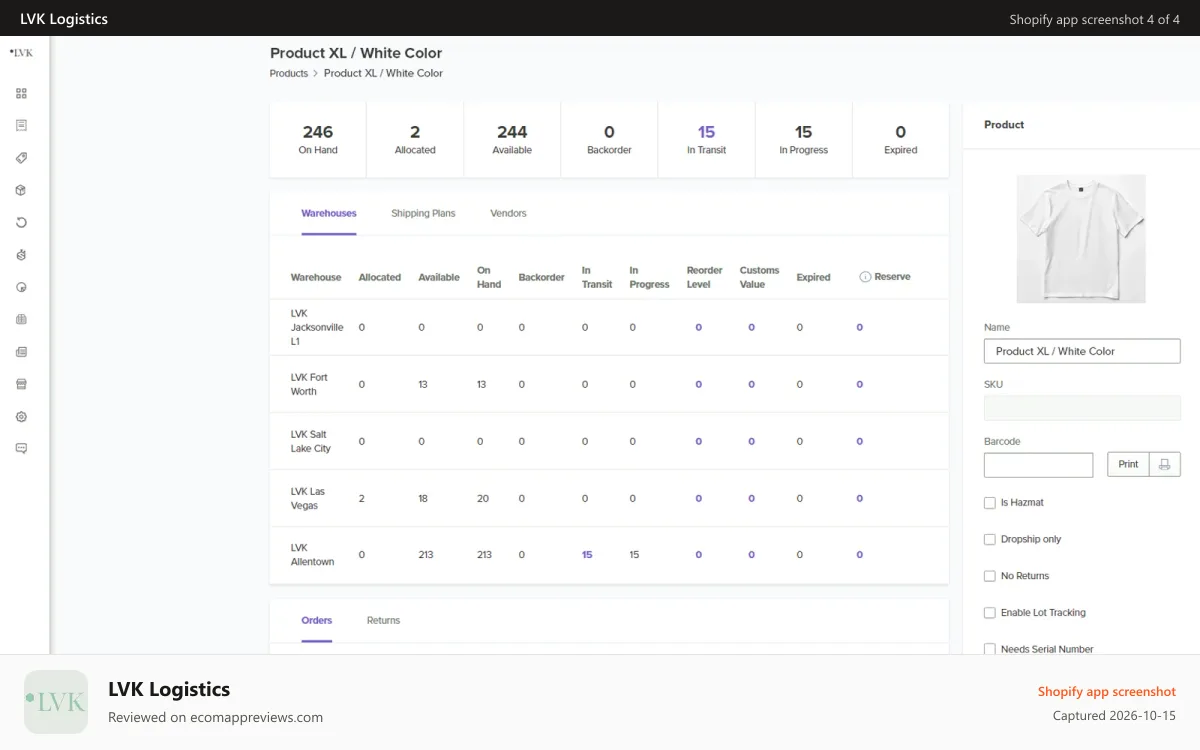The width and height of the screenshot is (1200, 750).
Task: Check the Is Hazmat checkbox
Action: point(990,503)
